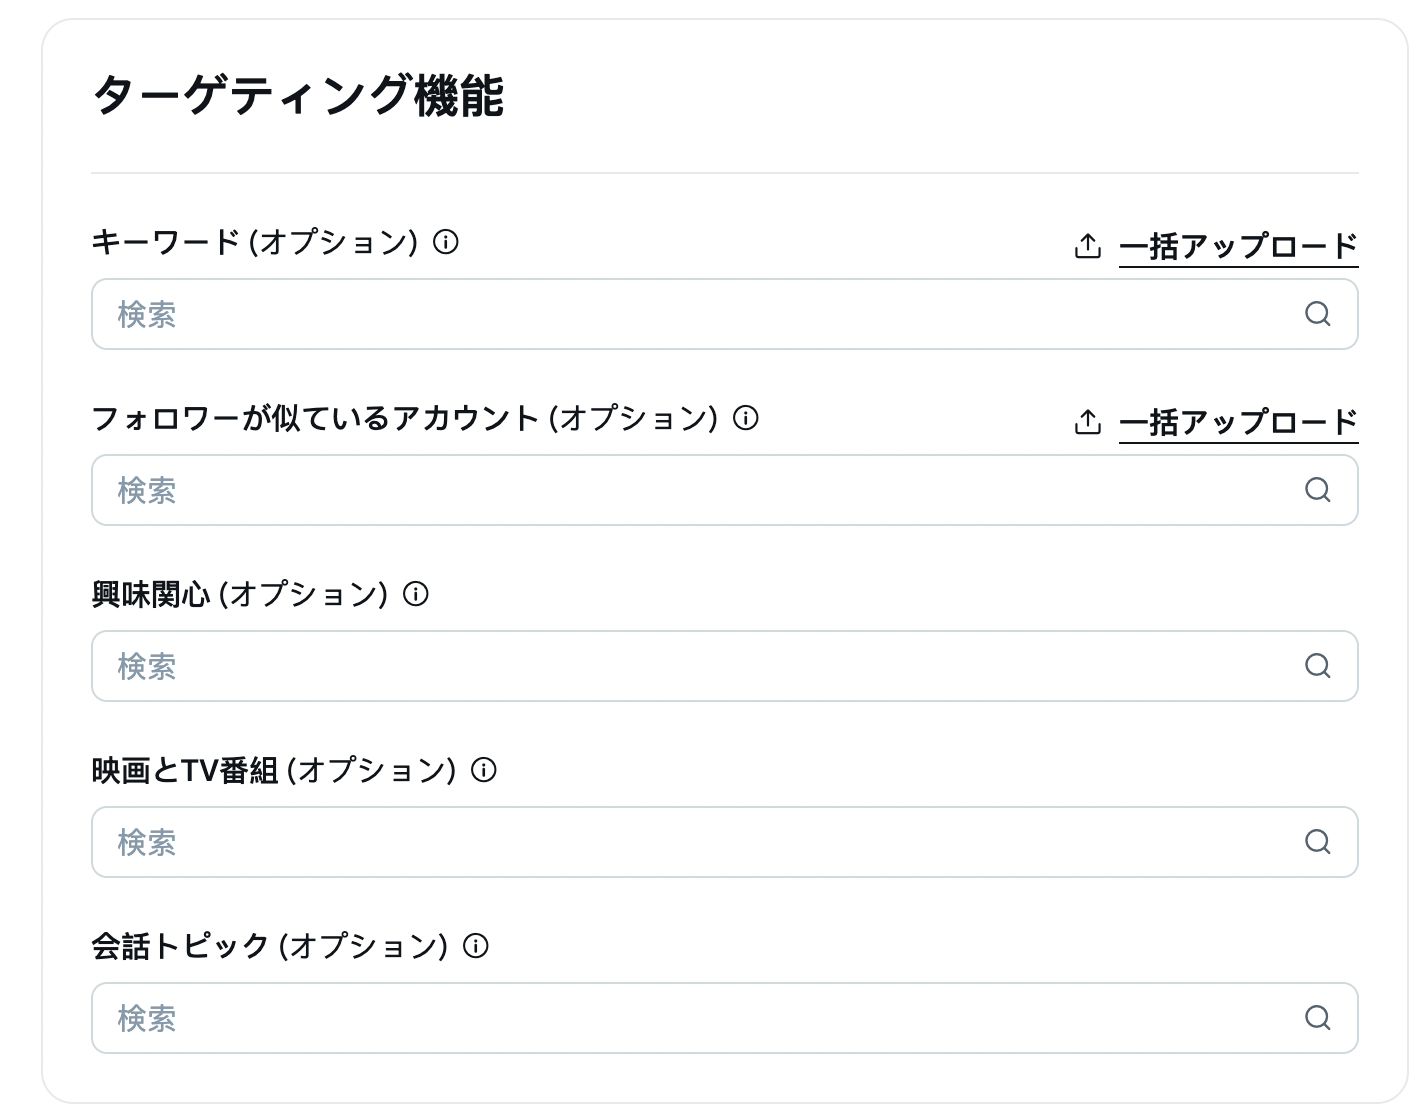Focus the フォロワーが似ているアカウント search input

point(725,490)
